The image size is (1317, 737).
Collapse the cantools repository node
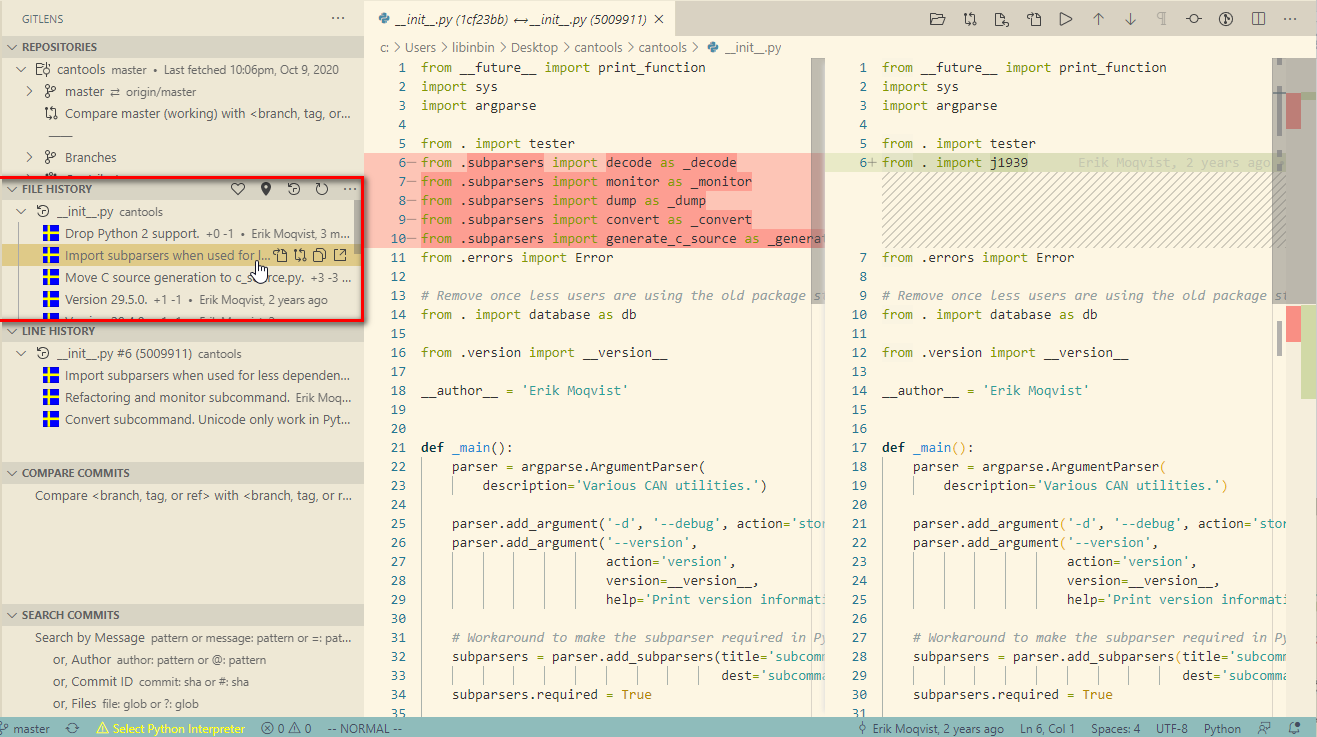(x=22, y=70)
